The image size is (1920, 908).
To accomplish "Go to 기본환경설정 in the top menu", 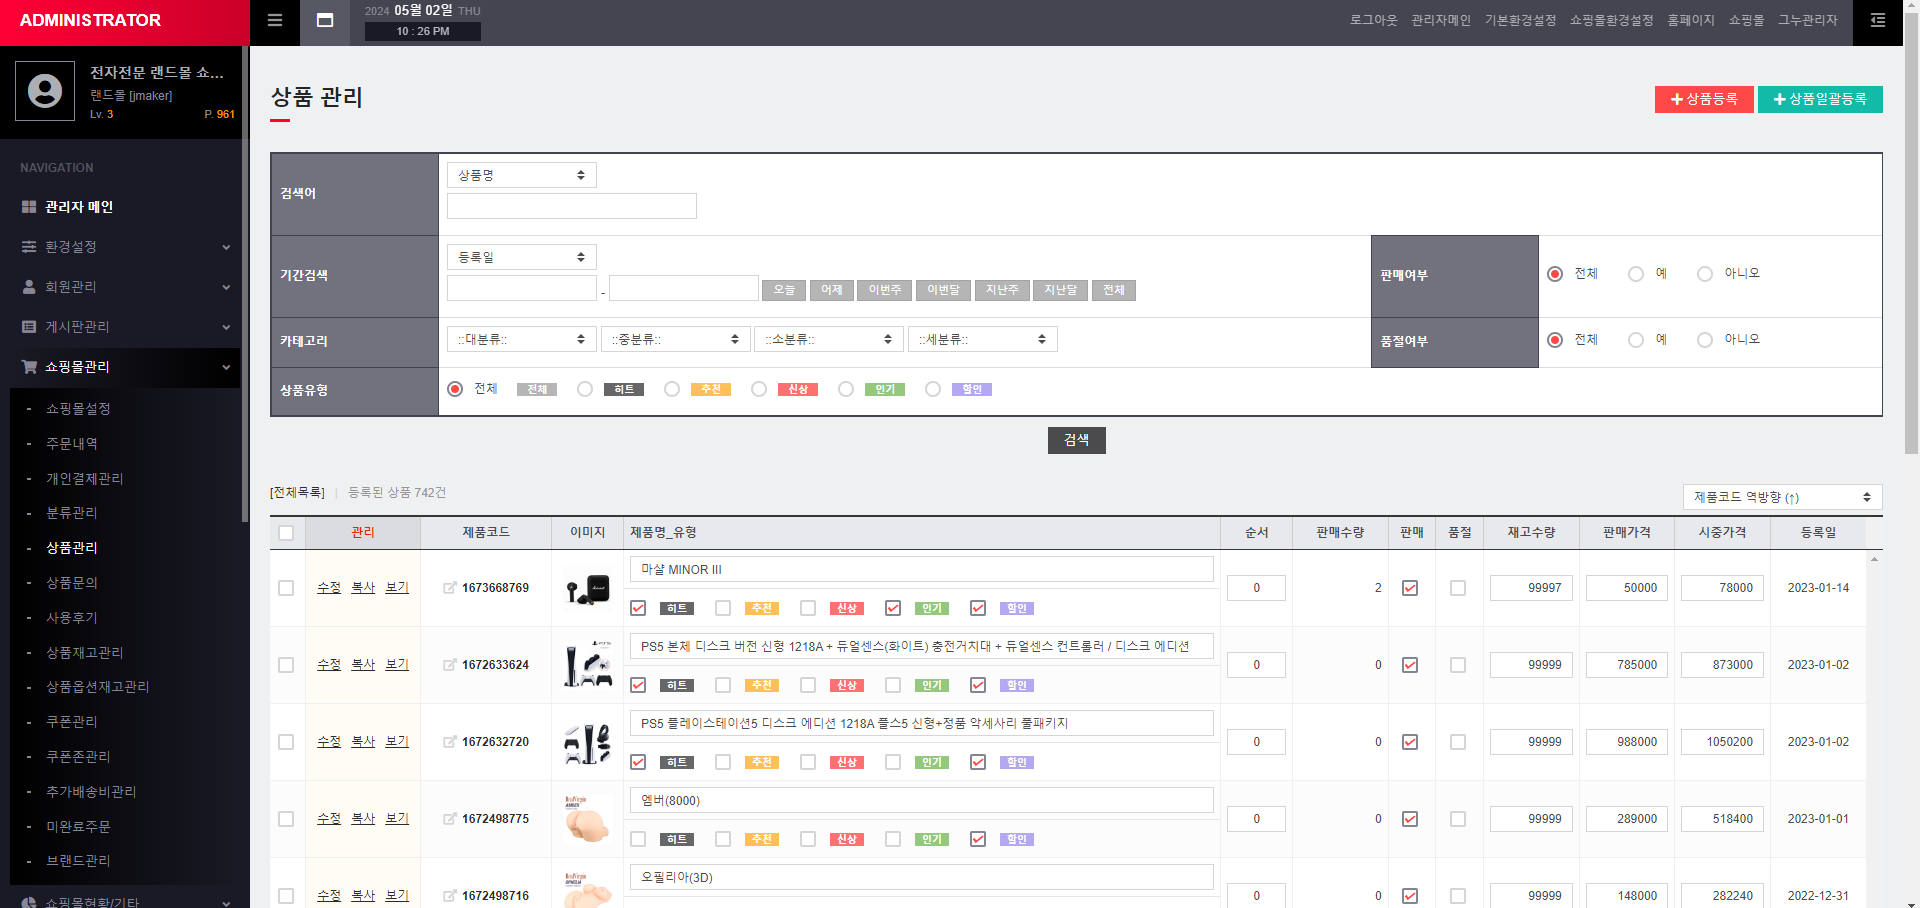I will pyautogui.click(x=1520, y=21).
